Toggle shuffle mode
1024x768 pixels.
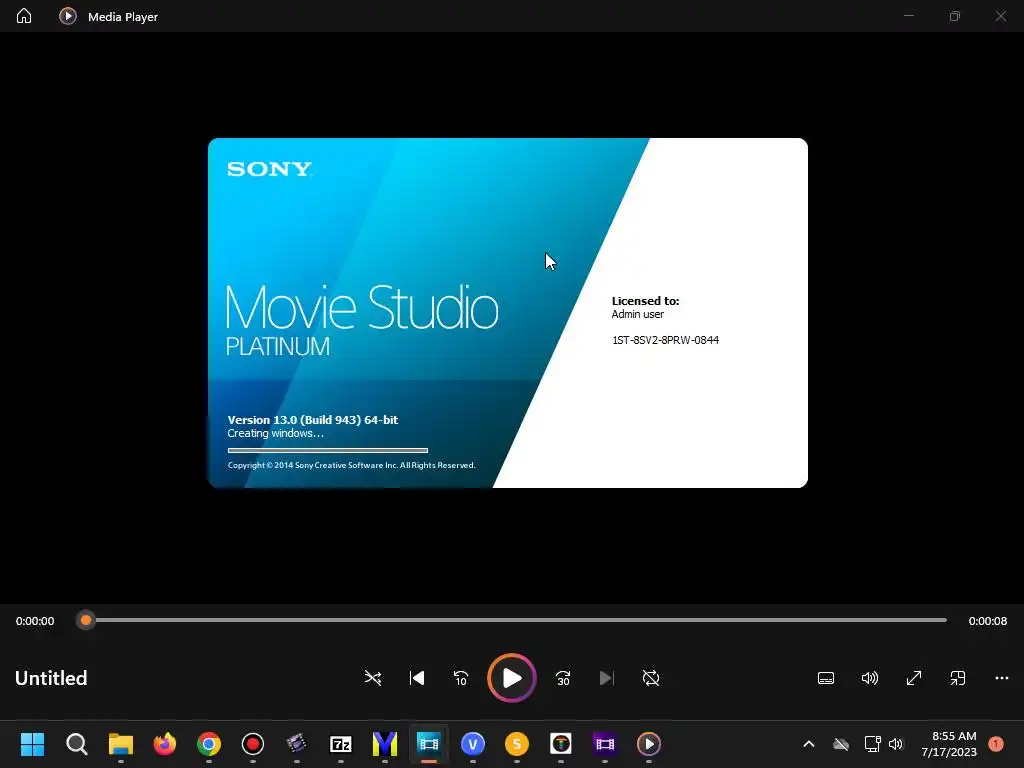(373, 678)
